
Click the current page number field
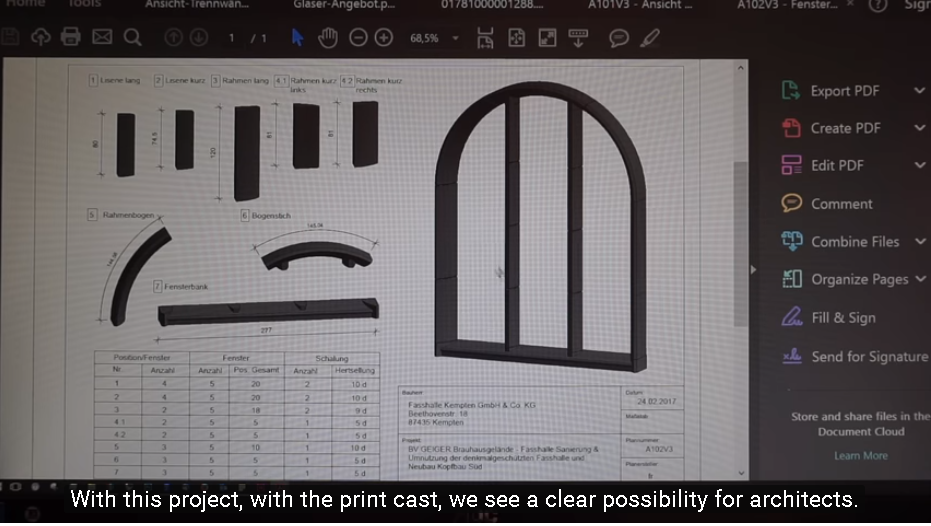(232, 39)
